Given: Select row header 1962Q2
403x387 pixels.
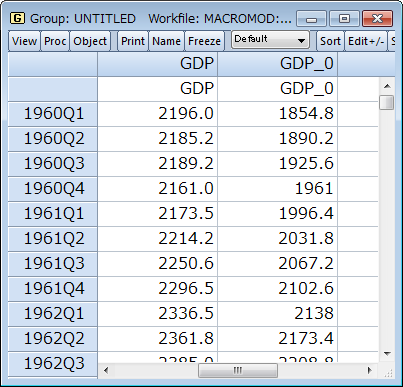Looking at the screenshot, I should [53, 339].
